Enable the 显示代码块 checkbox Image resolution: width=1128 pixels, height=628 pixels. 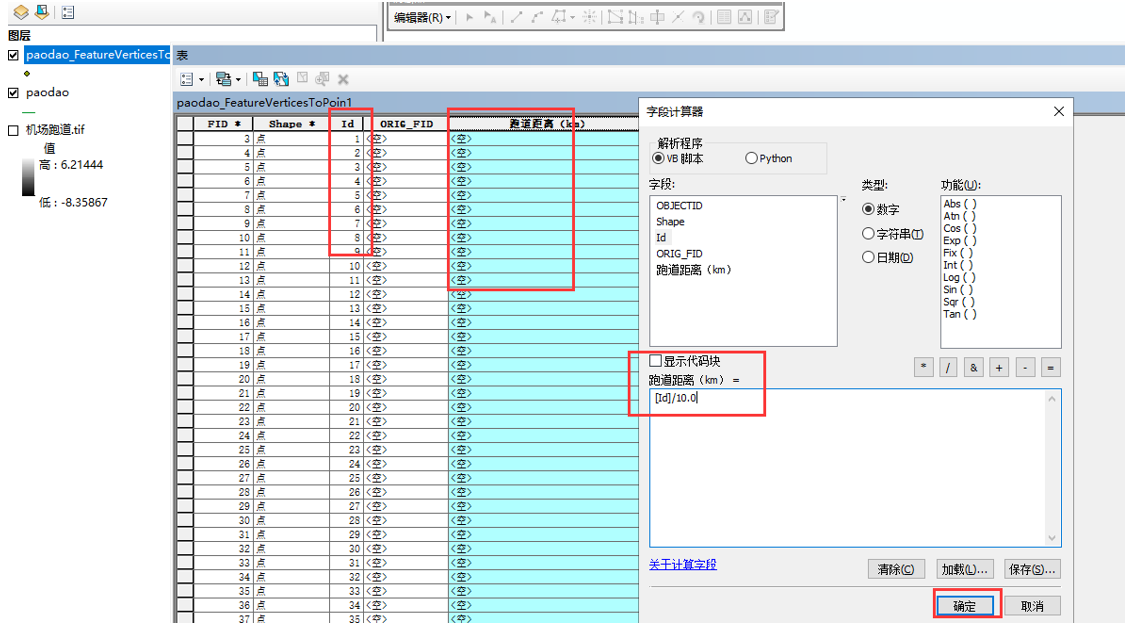point(655,360)
